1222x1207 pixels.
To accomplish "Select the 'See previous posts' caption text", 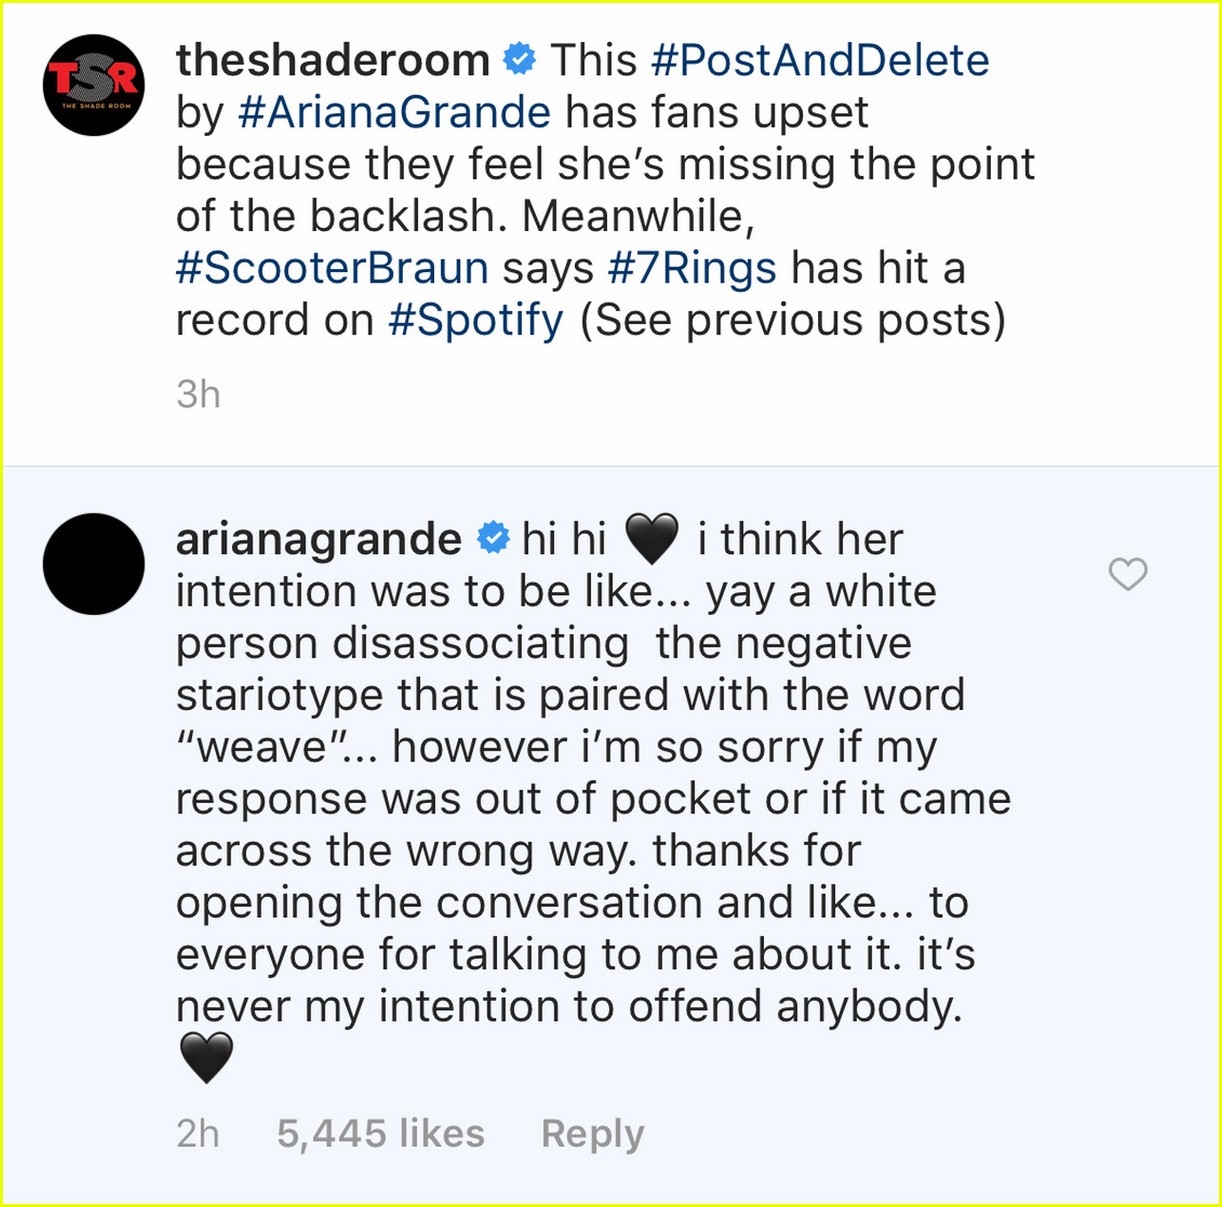I will (x=792, y=320).
